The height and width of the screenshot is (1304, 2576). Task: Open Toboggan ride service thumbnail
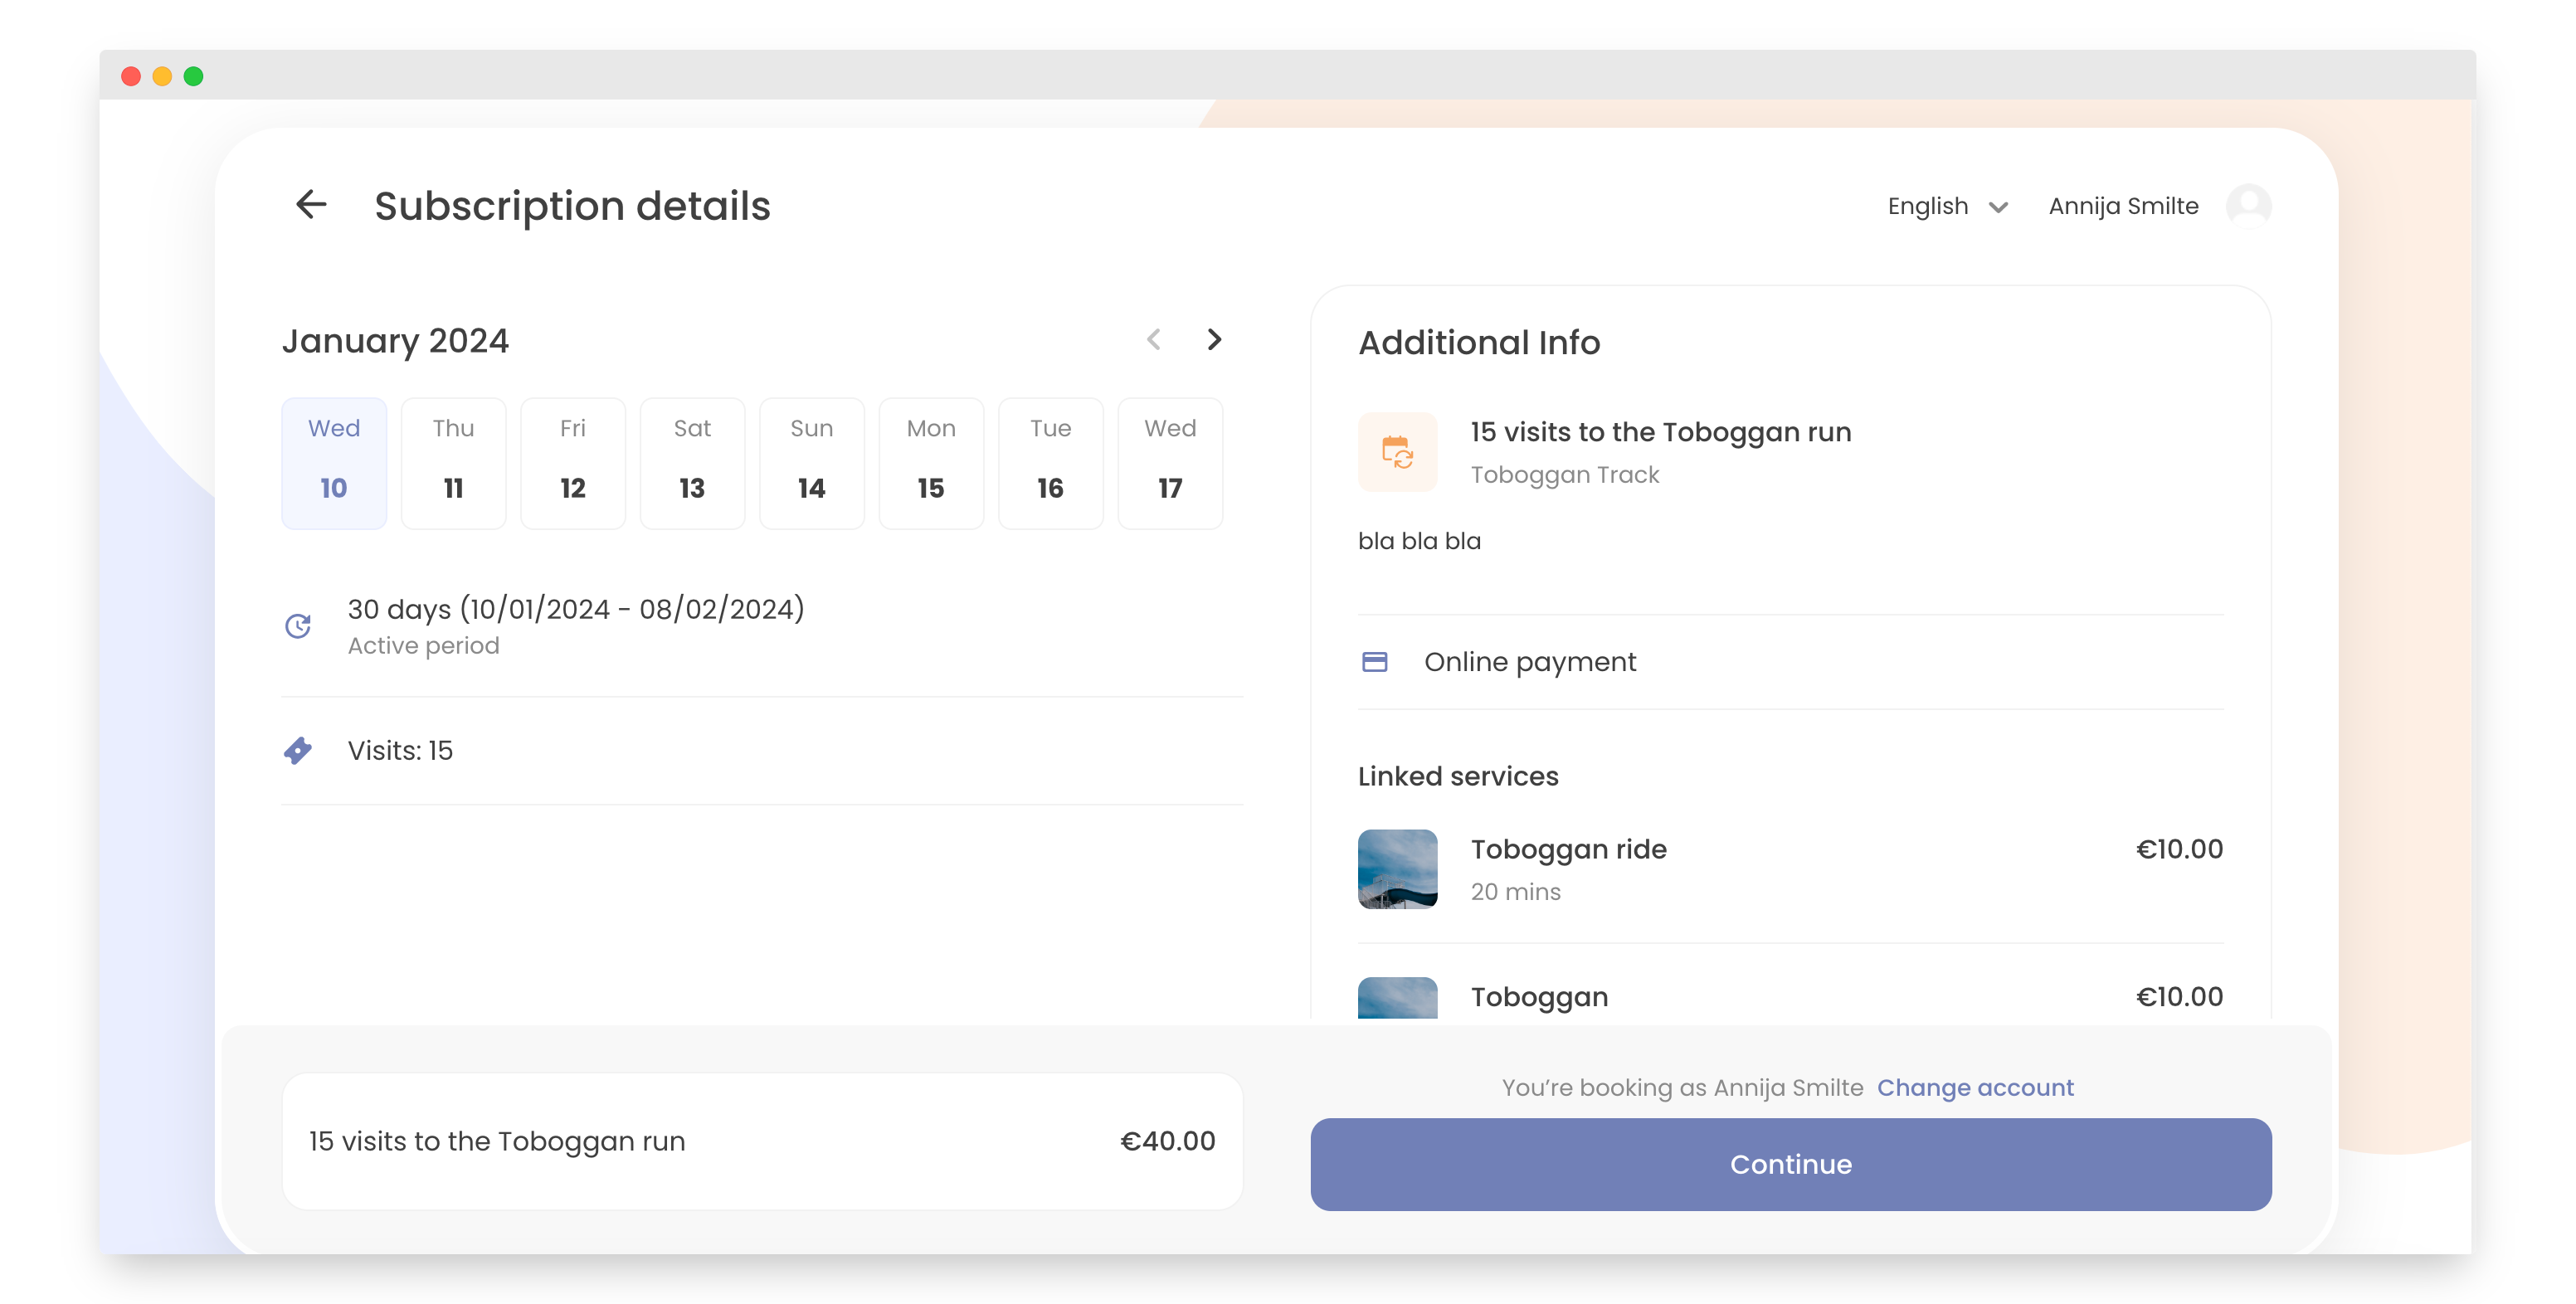pyautogui.click(x=1396, y=868)
